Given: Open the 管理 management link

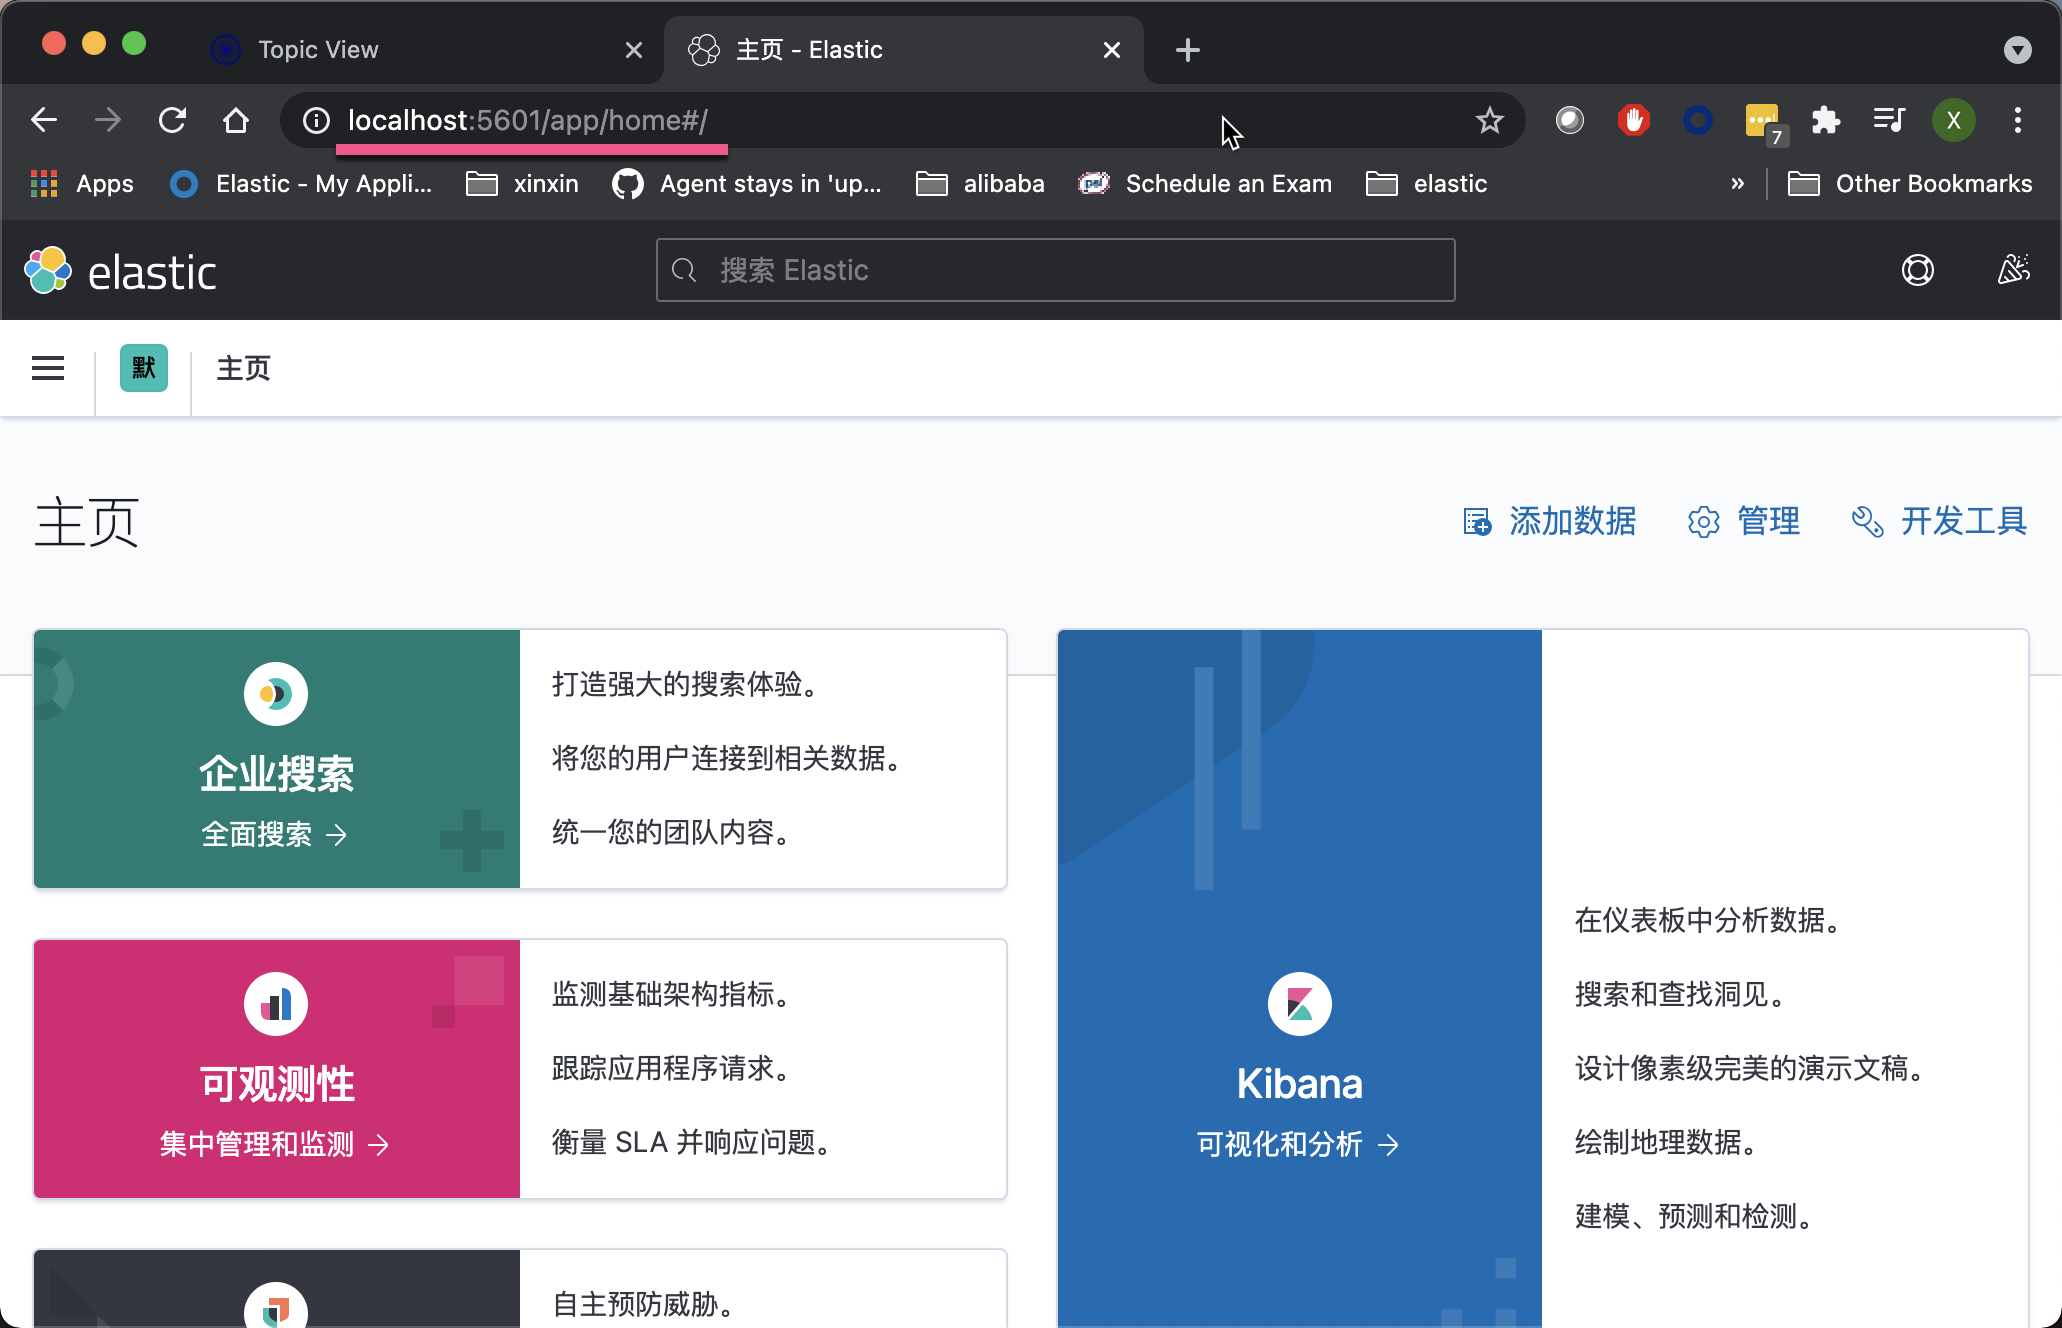Looking at the screenshot, I should click(x=1744, y=522).
